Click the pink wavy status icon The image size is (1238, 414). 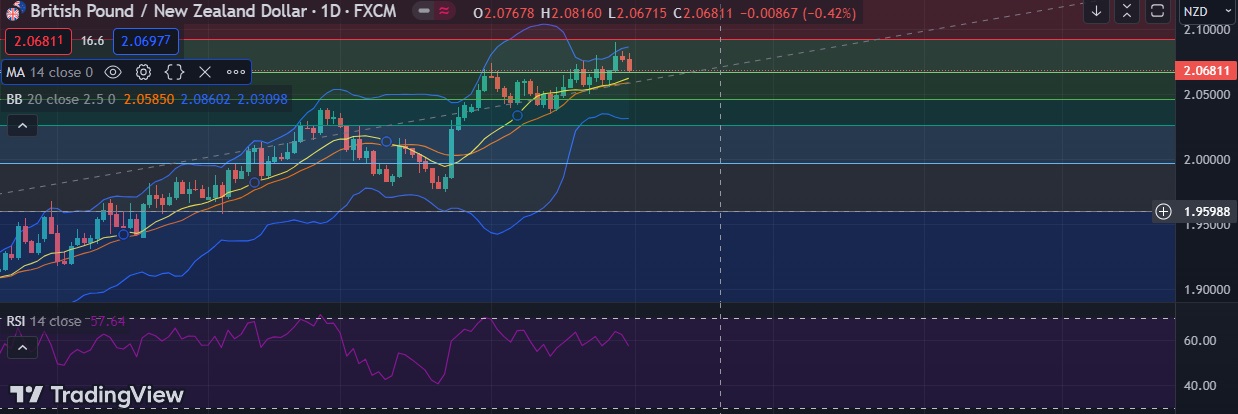click(x=443, y=11)
